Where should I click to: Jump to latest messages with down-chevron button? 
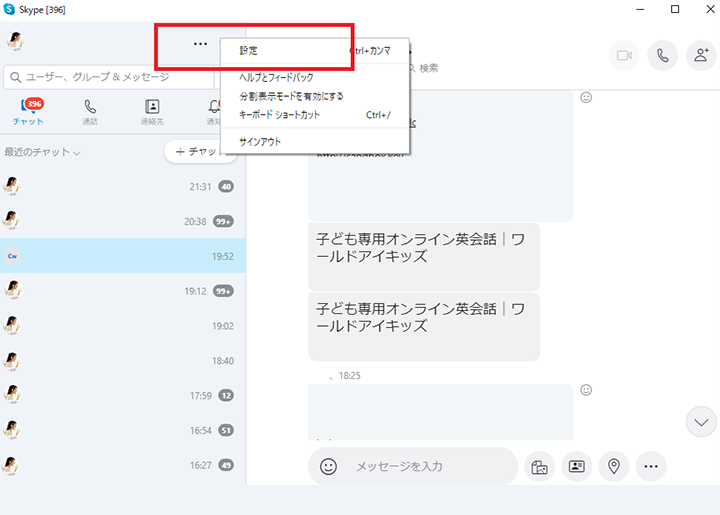(x=701, y=422)
